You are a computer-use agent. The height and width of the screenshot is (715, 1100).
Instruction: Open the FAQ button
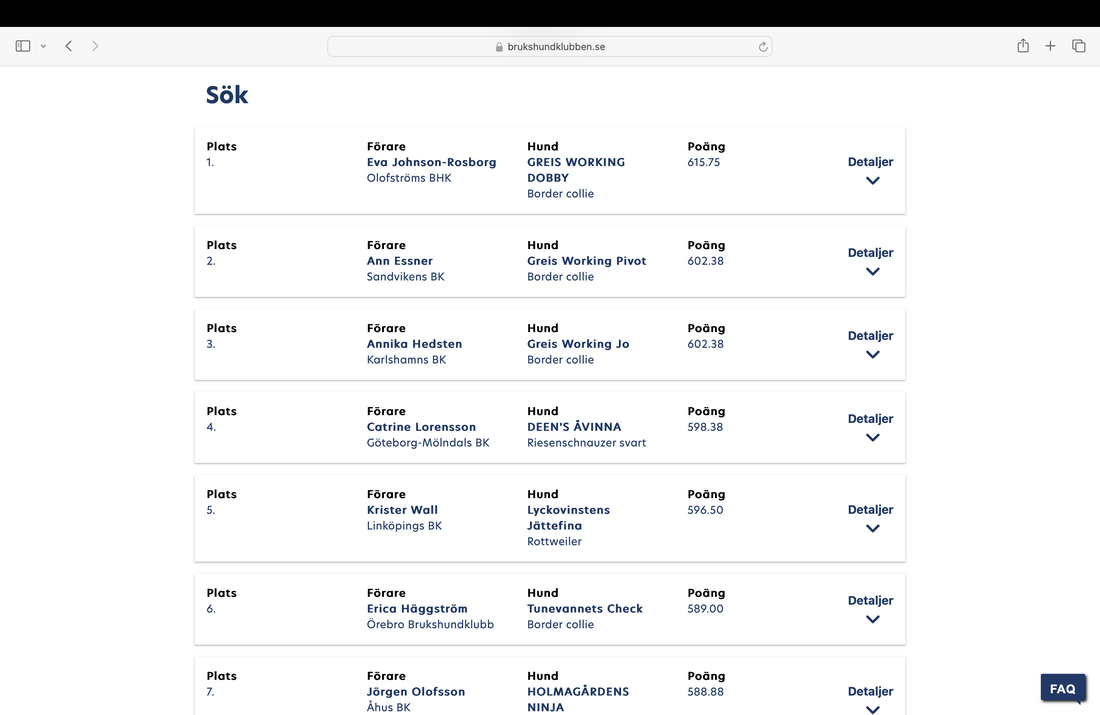pyautogui.click(x=1062, y=689)
